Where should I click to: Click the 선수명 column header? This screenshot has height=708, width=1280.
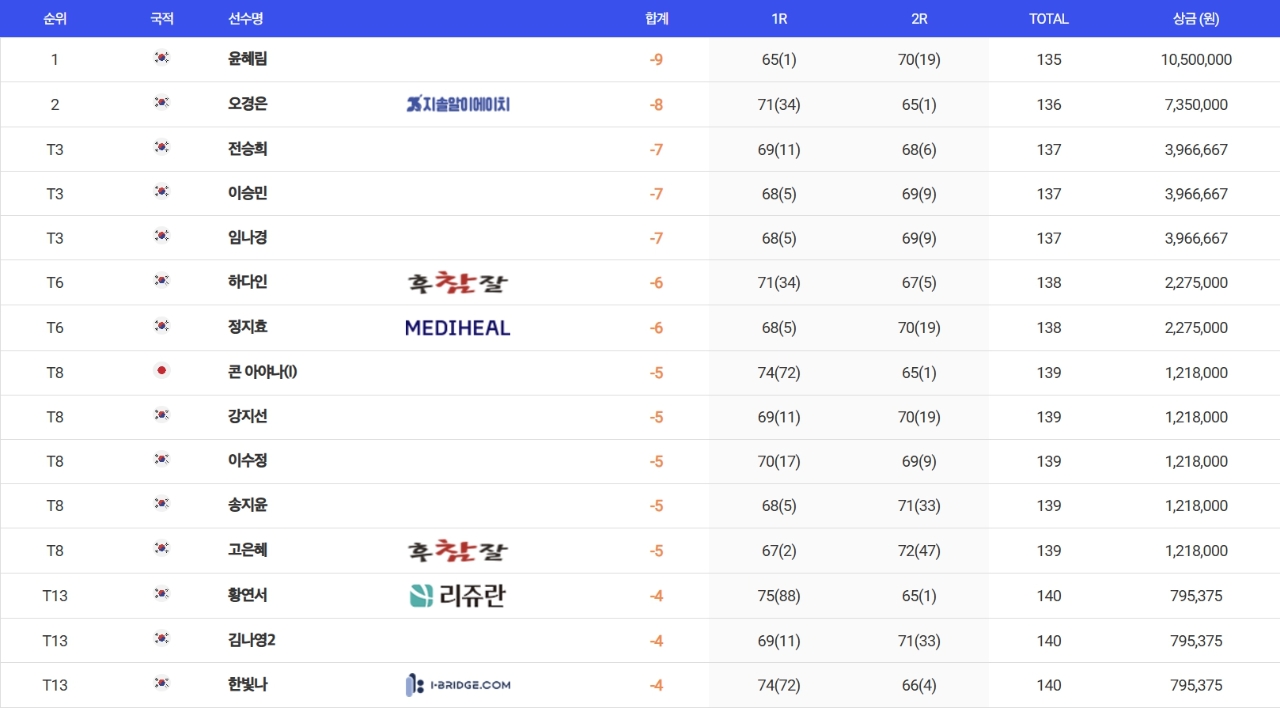coord(246,19)
